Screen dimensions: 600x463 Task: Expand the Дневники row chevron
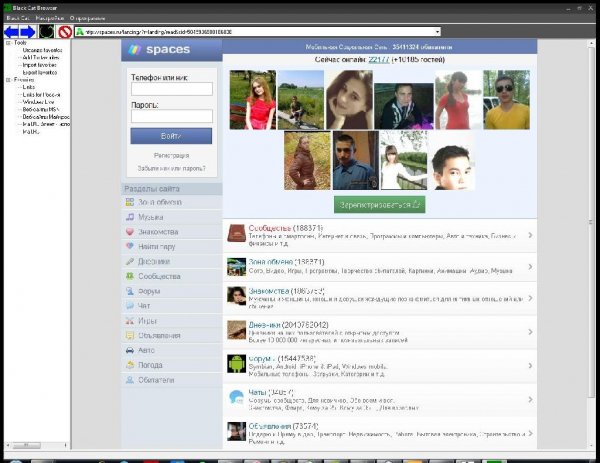point(530,332)
